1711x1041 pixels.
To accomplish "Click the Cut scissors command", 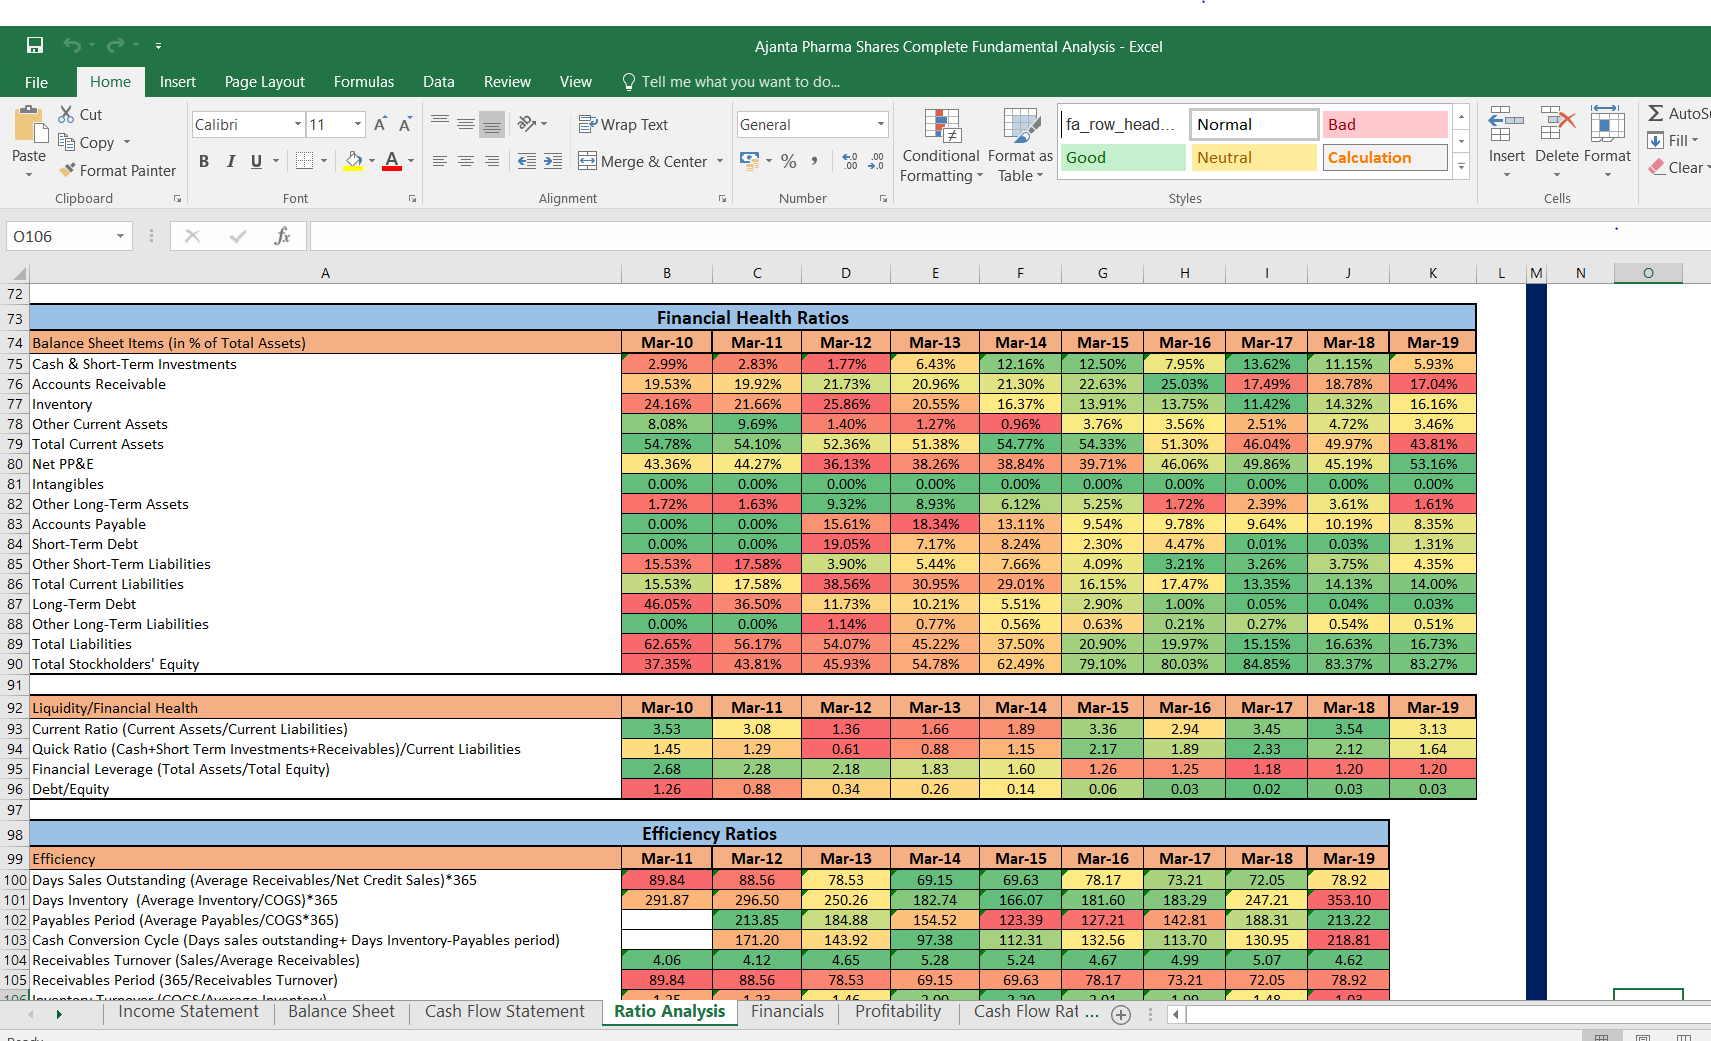I will coord(80,115).
